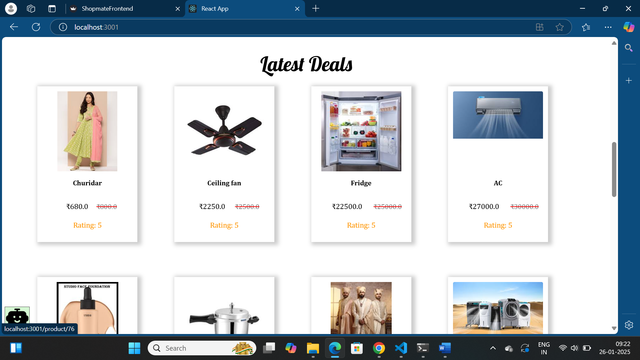Open the sidebar search icon

tap(629, 48)
